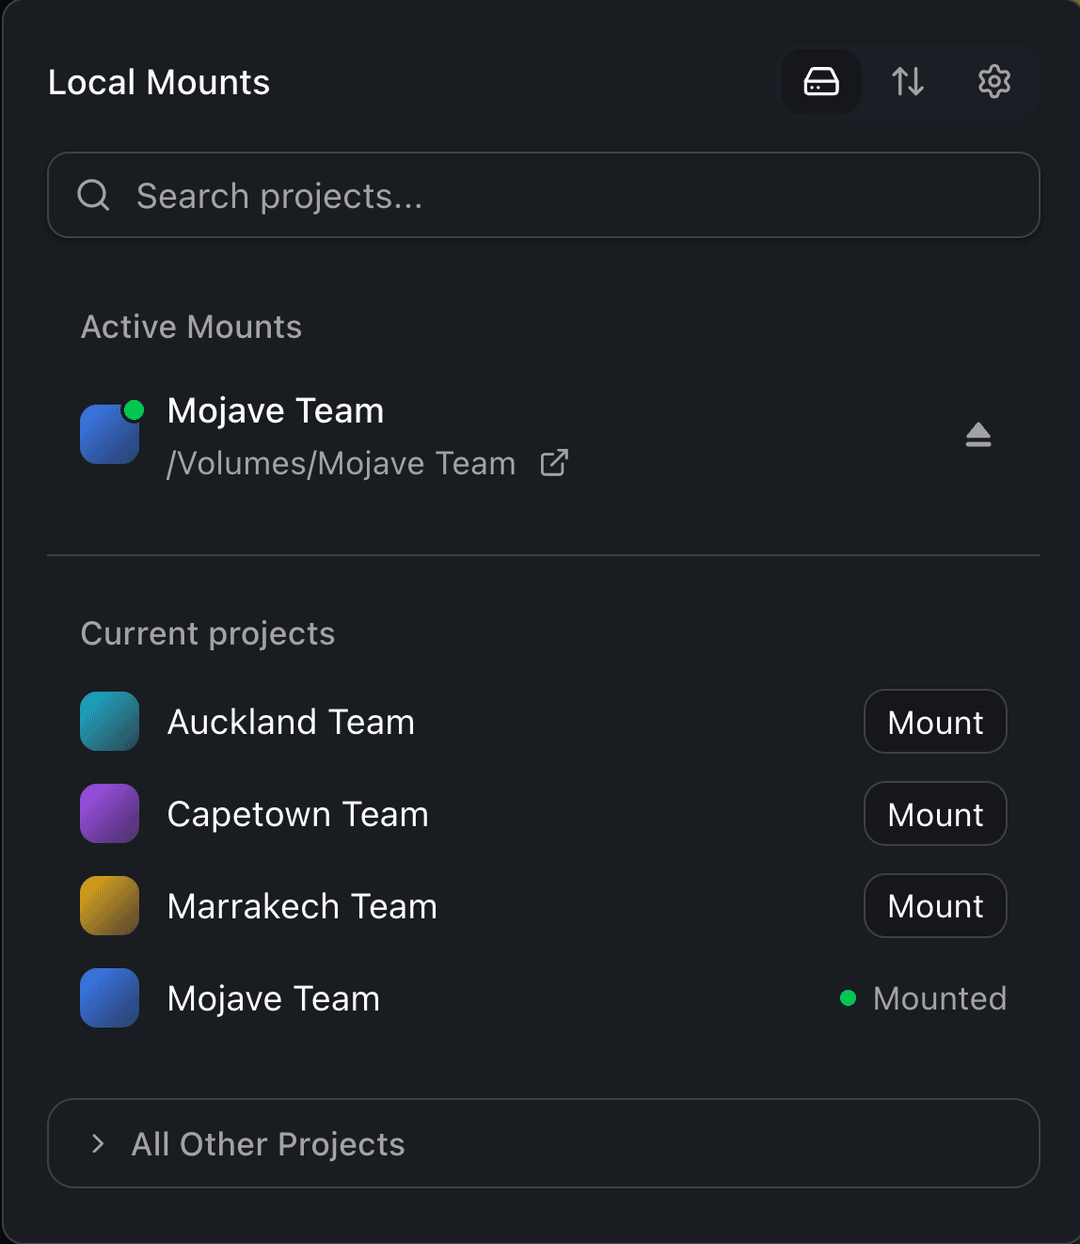
Task: Click the search magnifier icon
Action: coord(93,196)
